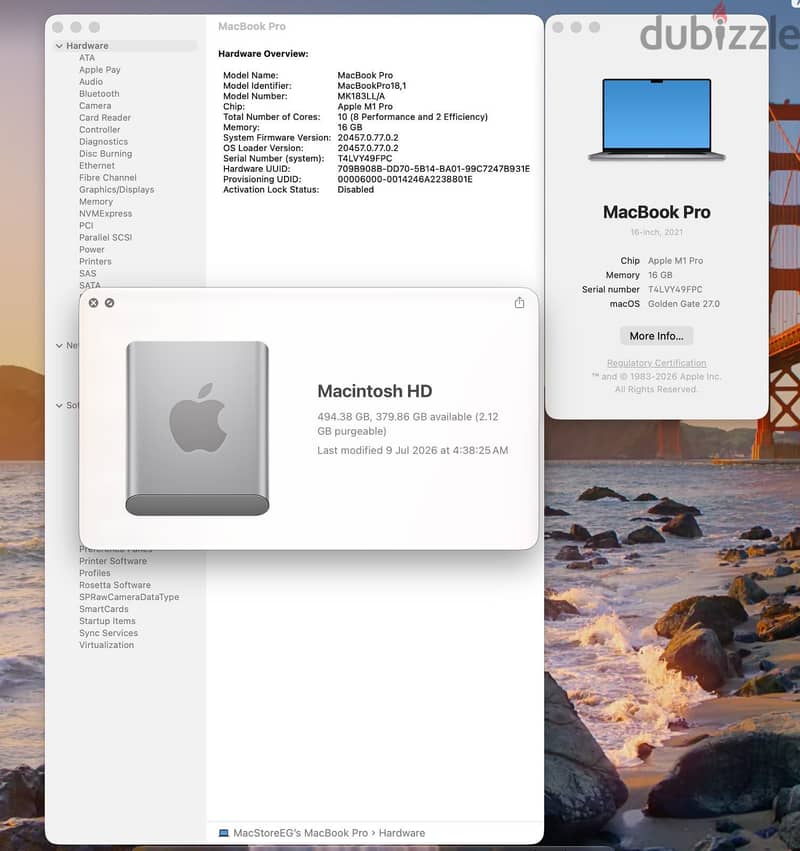800x851 pixels.
Task: Collapse the Software section chevron
Action: 59,405
